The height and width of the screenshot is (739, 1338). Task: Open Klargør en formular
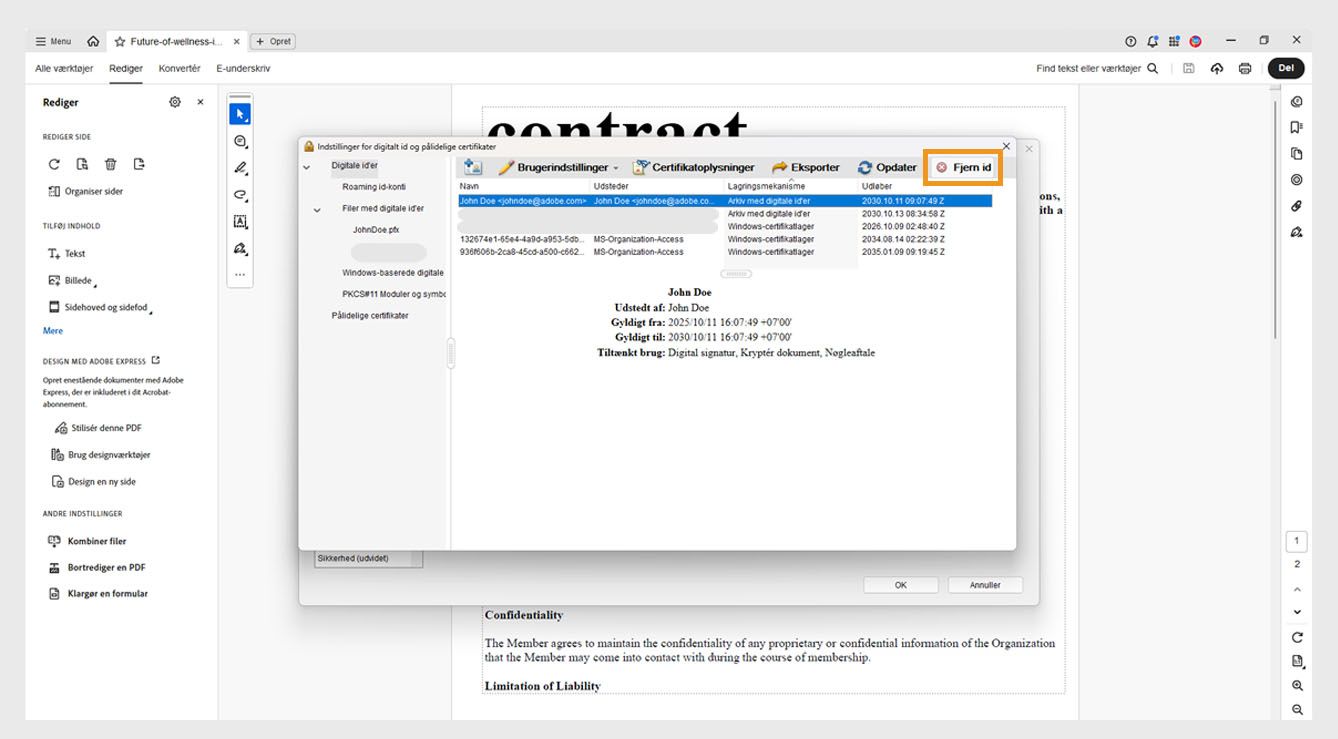tap(97, 594)
